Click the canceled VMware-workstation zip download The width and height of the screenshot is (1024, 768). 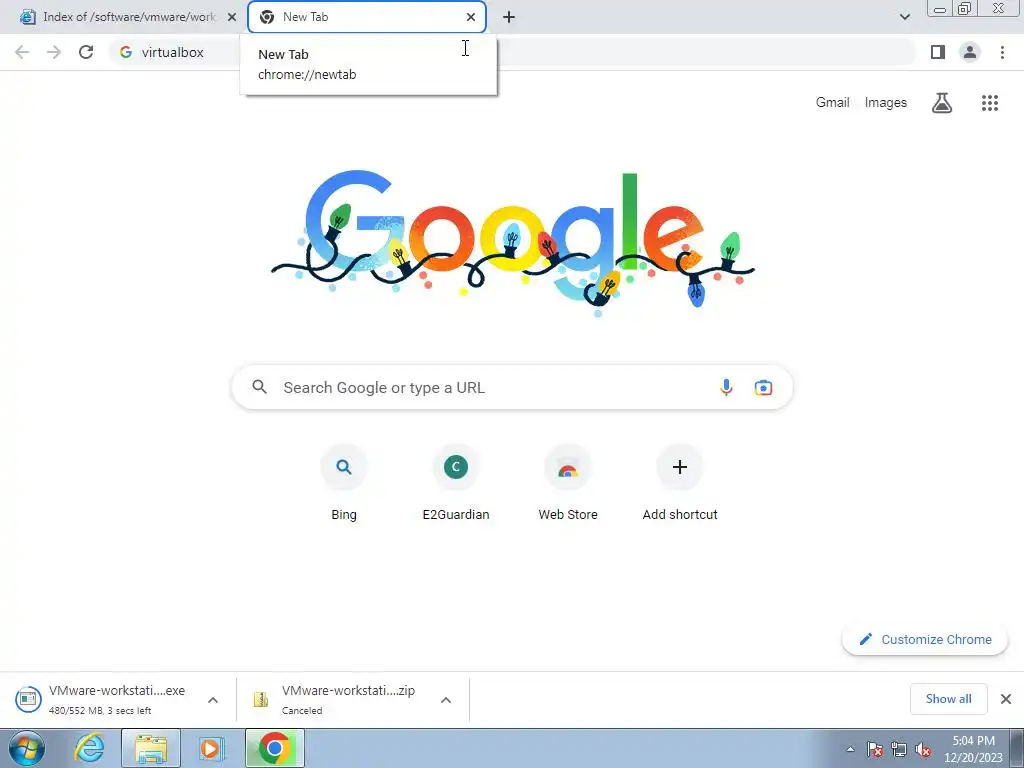[x=334, y=699]
